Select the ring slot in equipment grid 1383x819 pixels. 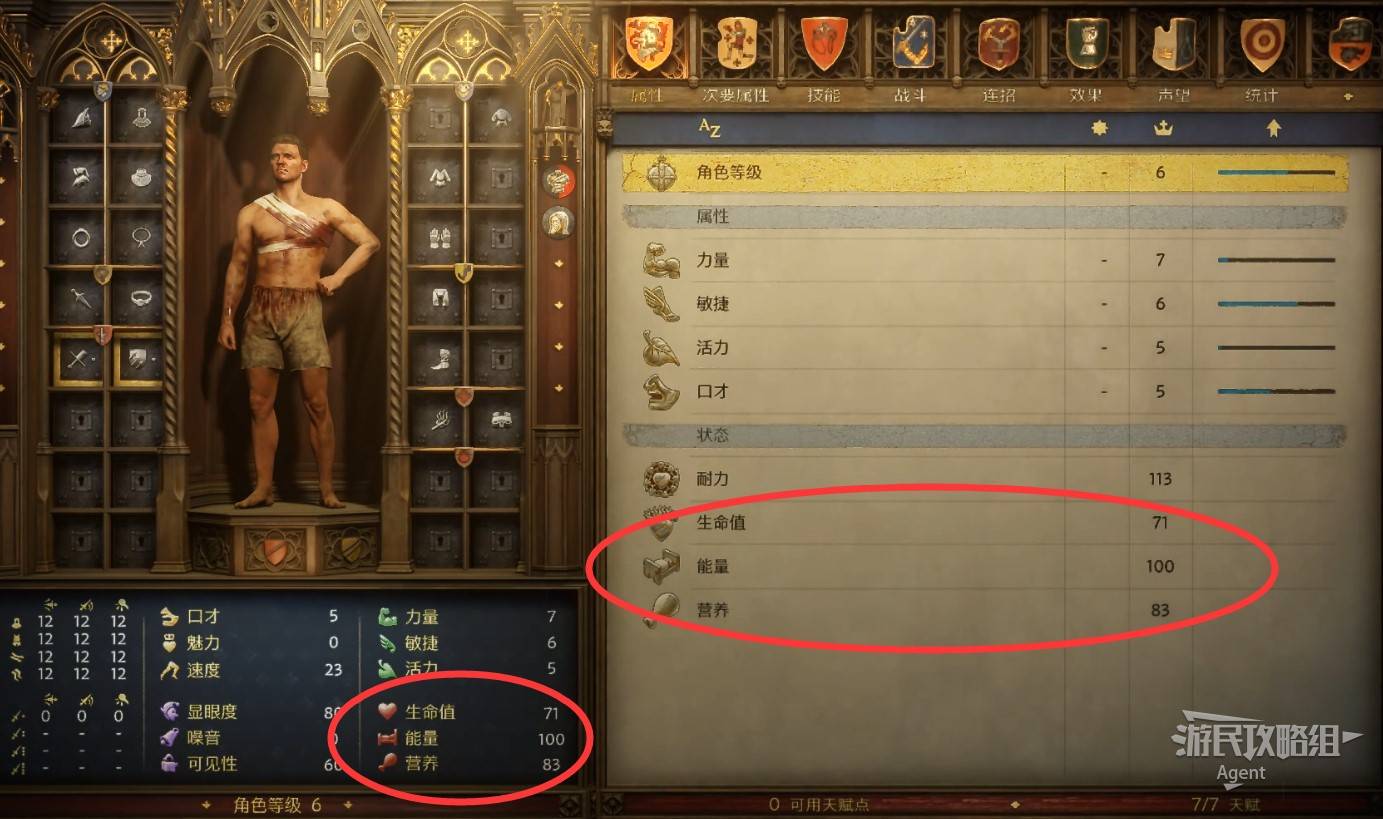(x=78, y=238)
